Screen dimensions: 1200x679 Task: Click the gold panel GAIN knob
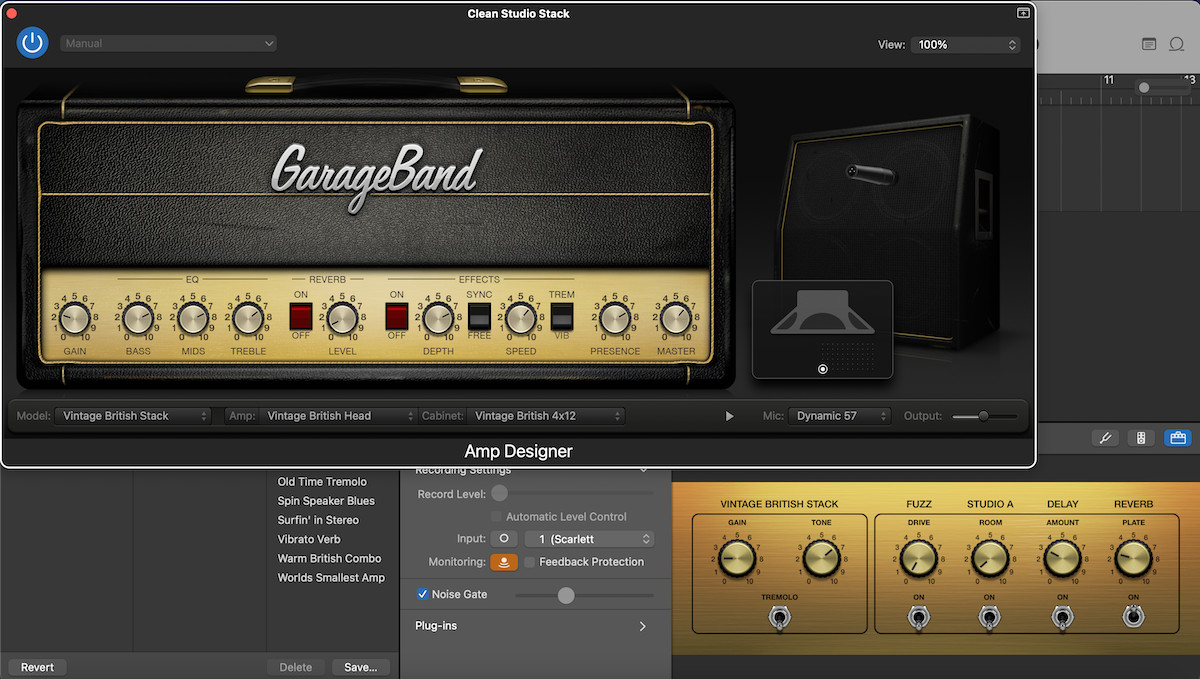(x=737, y=559)
